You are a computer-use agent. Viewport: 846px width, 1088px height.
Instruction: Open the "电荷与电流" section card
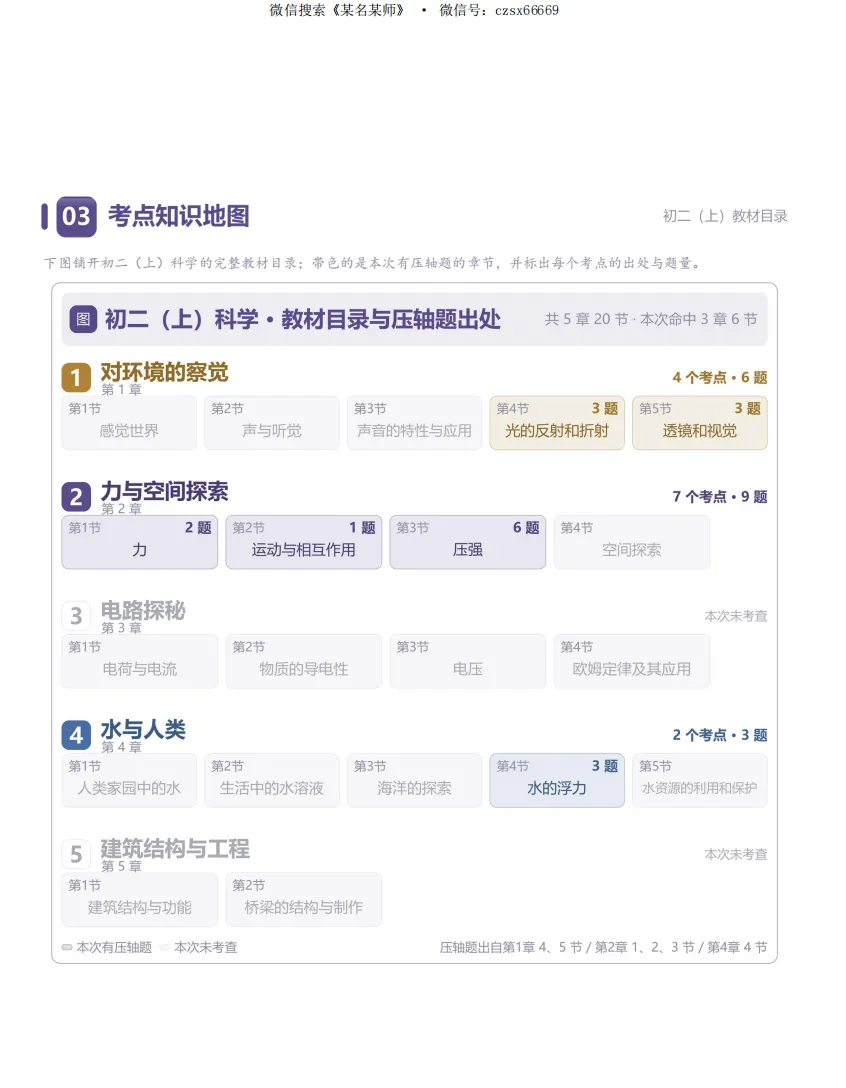139,661
